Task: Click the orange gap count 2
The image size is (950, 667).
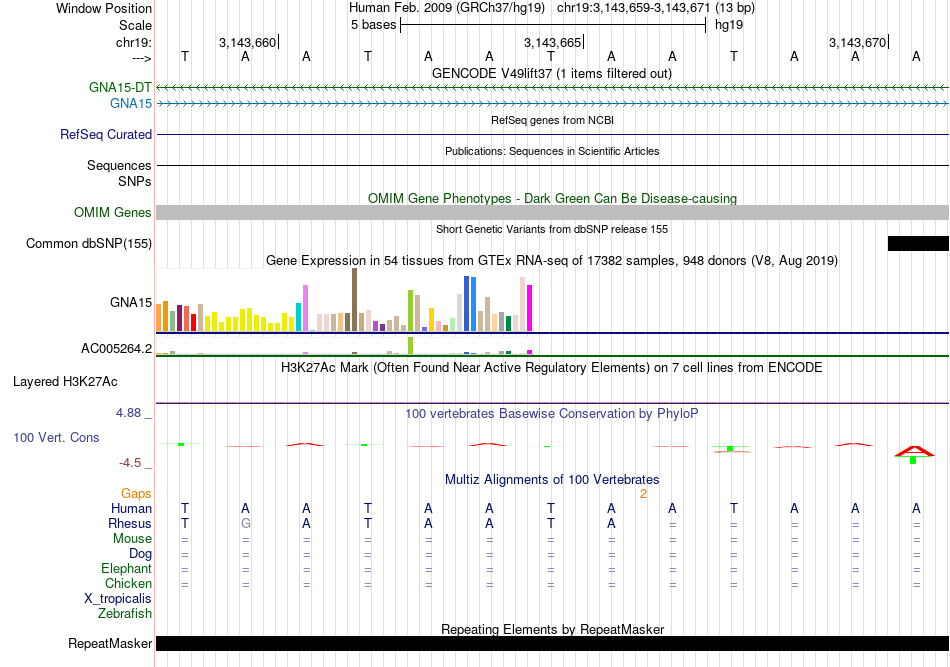Action: tap(643, 494)
